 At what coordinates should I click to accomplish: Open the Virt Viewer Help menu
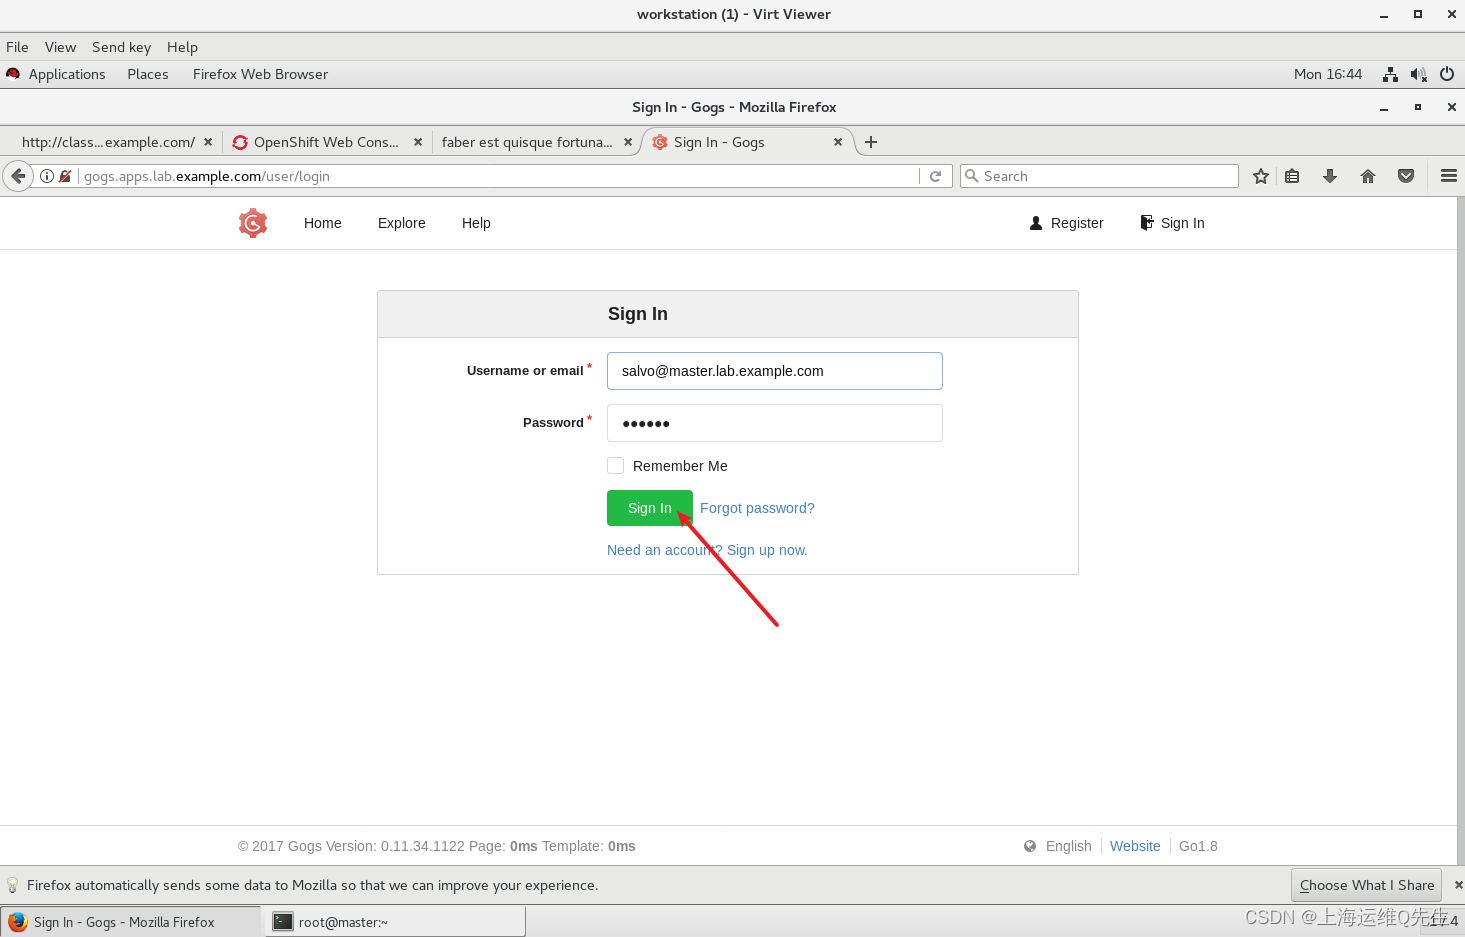pyautogui.click(x=182, y=47)
